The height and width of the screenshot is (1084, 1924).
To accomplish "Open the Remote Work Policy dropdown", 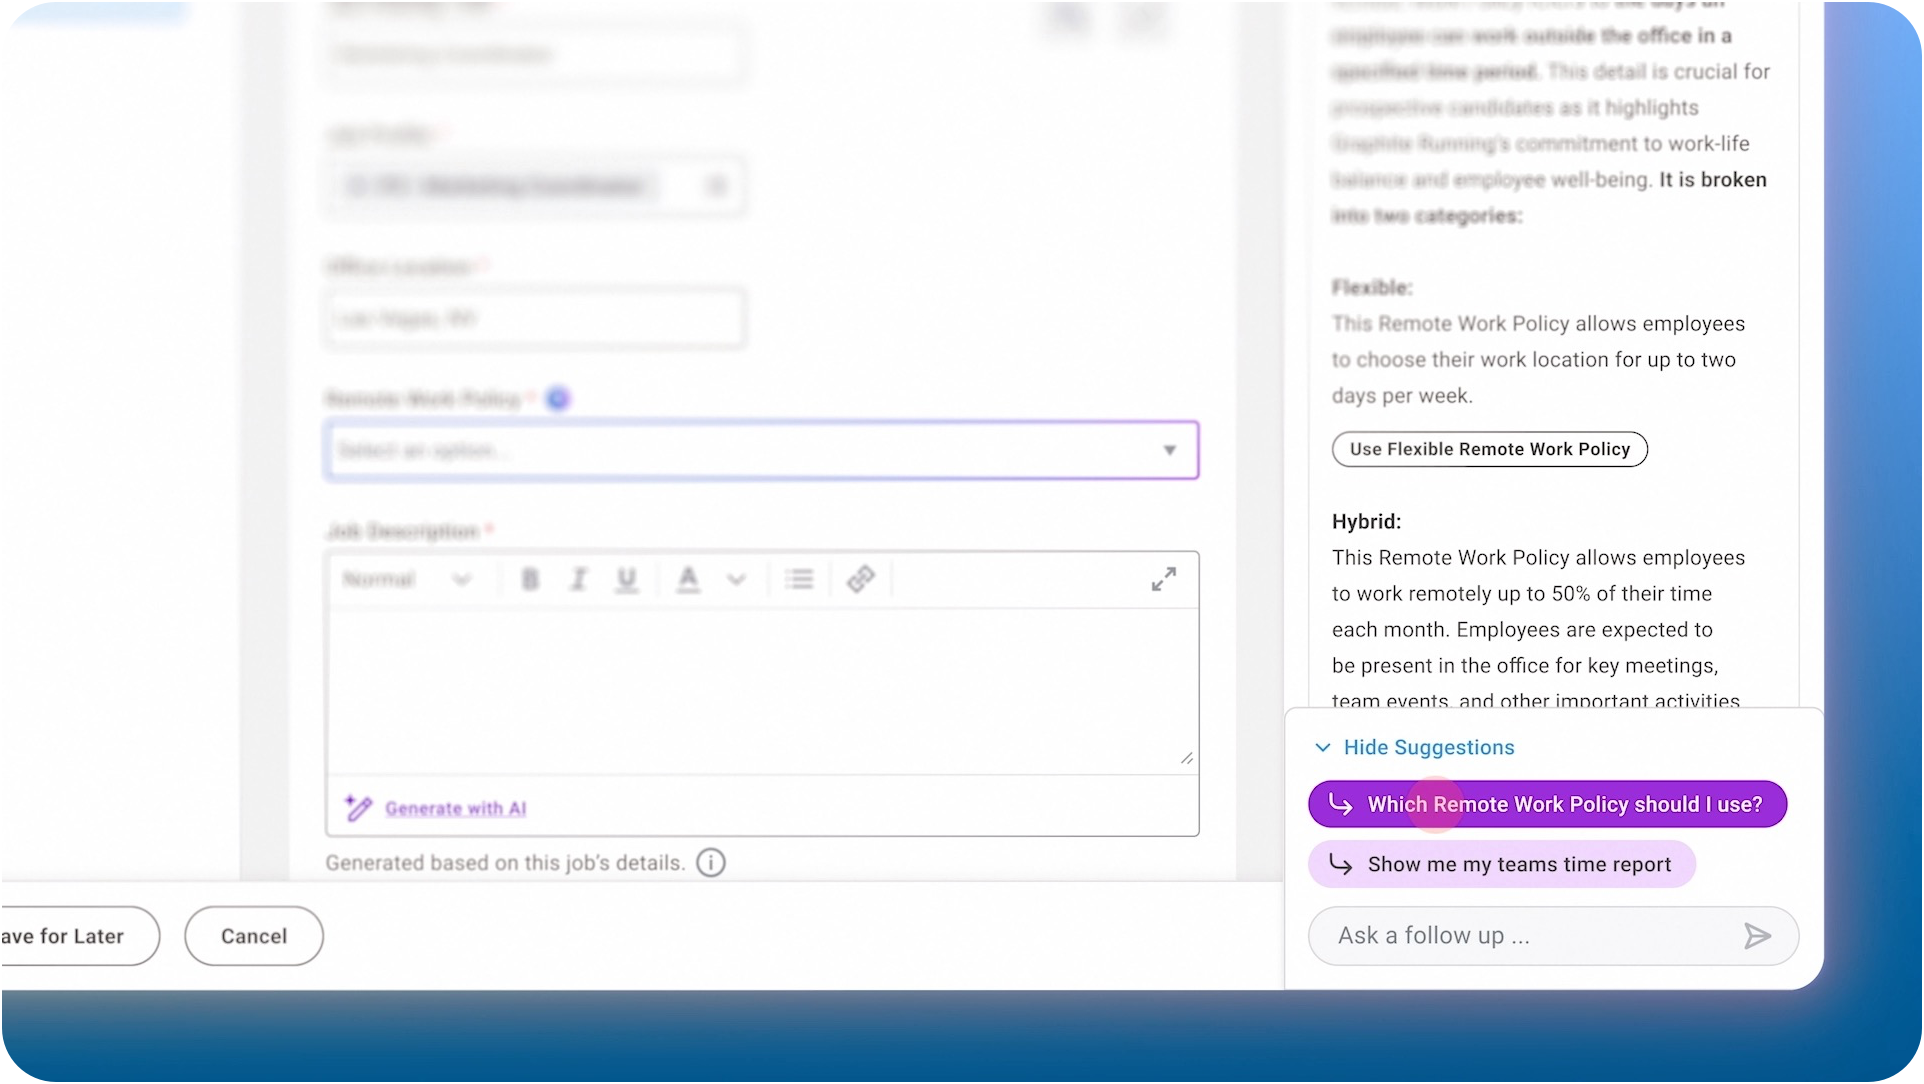I will pos(762,450).
